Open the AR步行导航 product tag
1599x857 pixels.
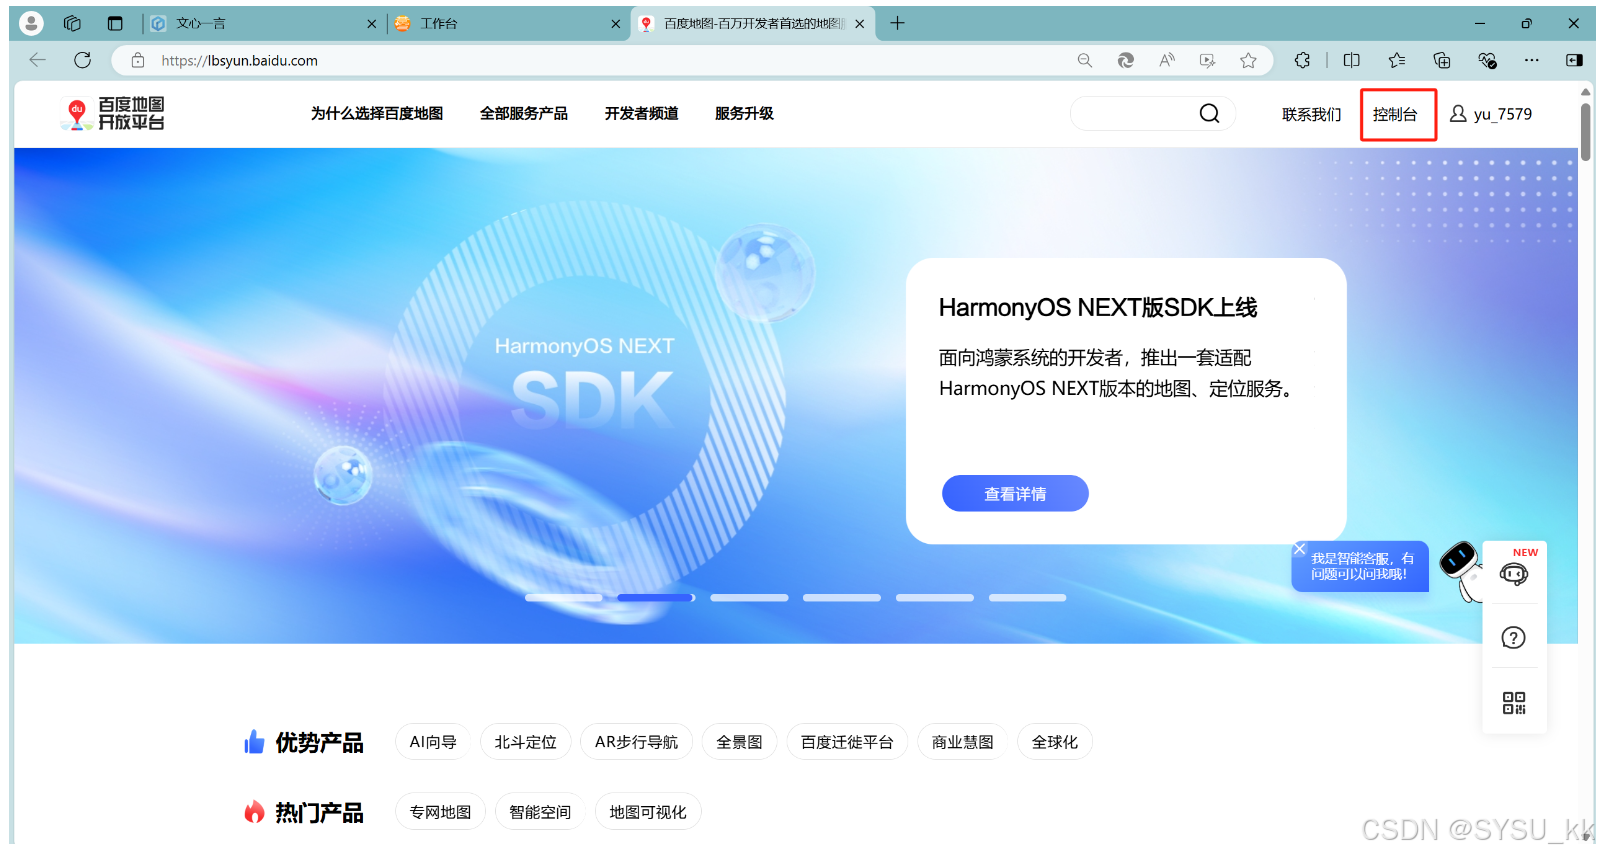pyautogui.click(x=636, y=742)
